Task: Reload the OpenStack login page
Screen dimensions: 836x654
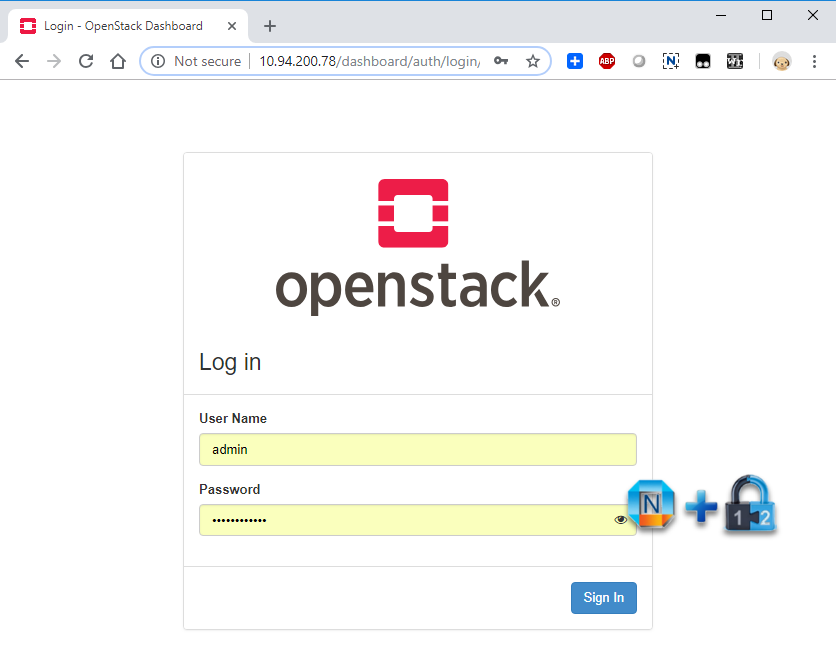Action: [86, 61]
